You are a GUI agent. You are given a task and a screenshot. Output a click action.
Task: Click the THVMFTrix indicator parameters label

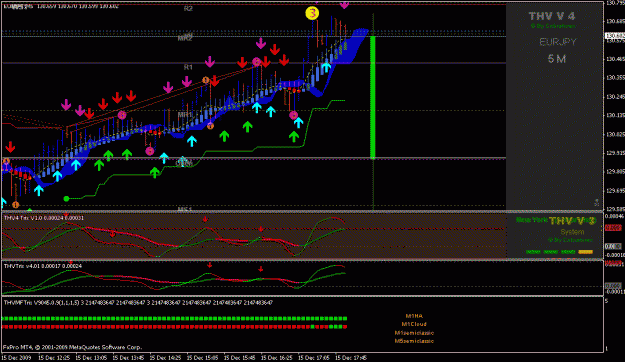click(138, 303)
